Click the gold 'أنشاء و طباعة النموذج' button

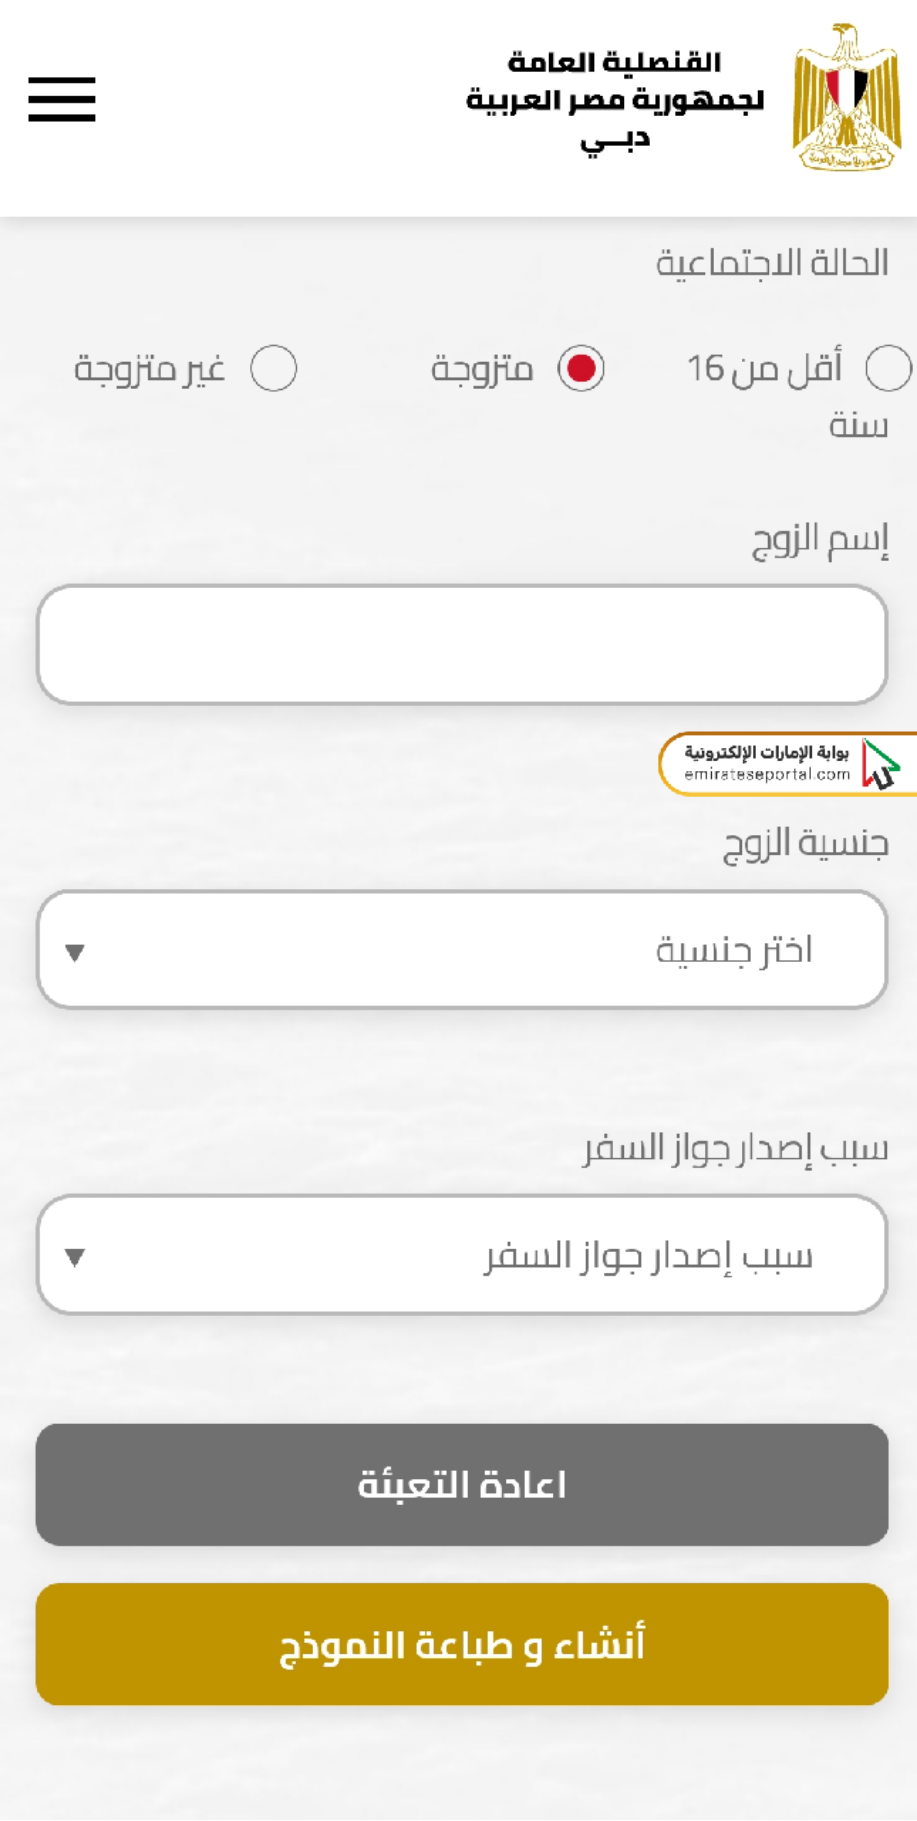coord(462,1644)
